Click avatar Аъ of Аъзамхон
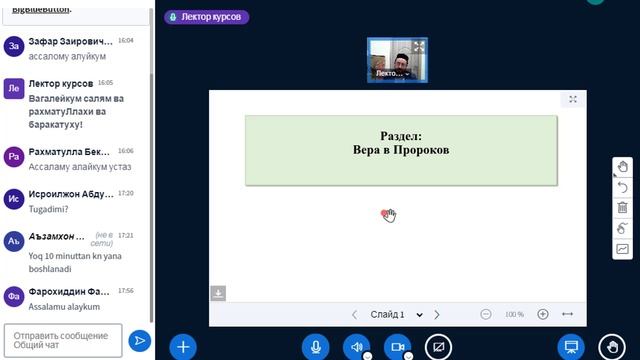Viewport: 640px width, 360px height. 14,241
